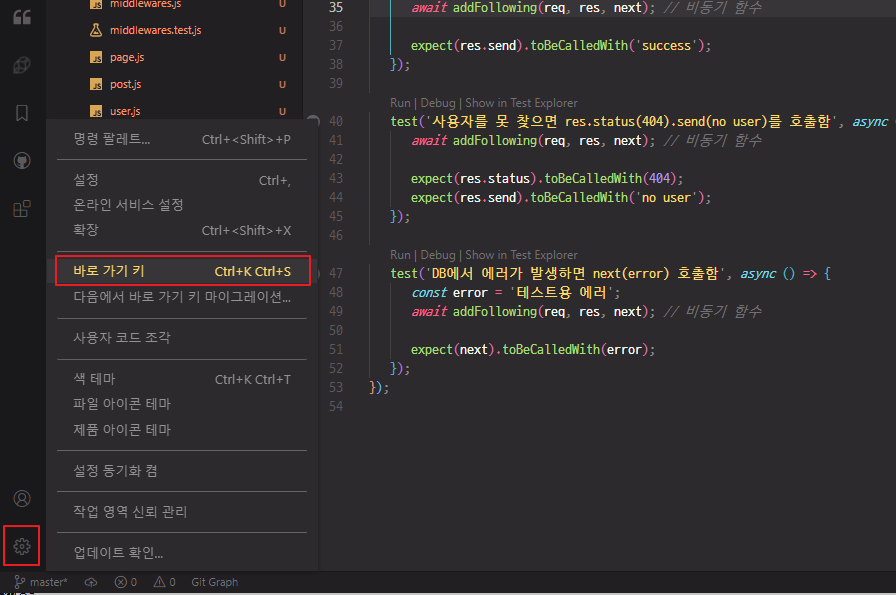Click Debug code lens above line 40

pos(438,103)
